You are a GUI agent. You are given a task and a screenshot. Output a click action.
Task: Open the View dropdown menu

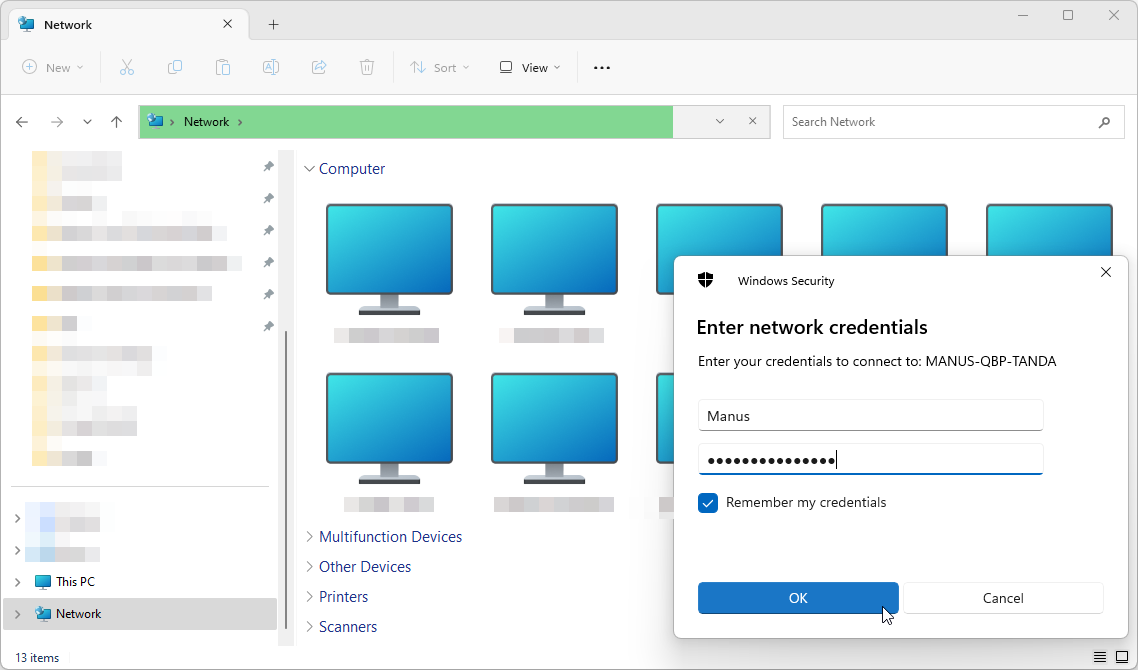pos(529,67)
